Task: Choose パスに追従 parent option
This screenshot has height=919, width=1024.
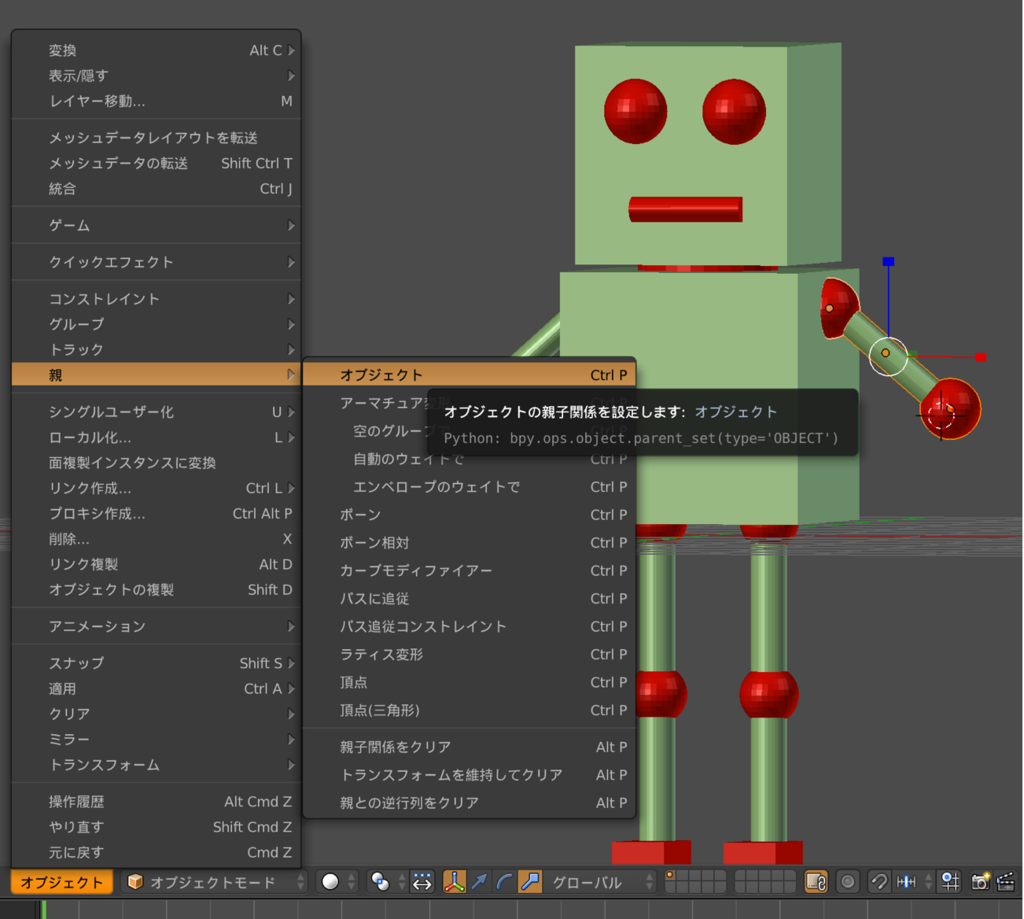Action: 469,598
